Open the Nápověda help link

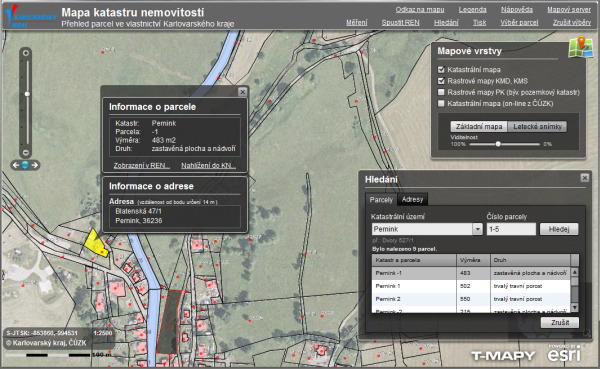click(517, 10)
